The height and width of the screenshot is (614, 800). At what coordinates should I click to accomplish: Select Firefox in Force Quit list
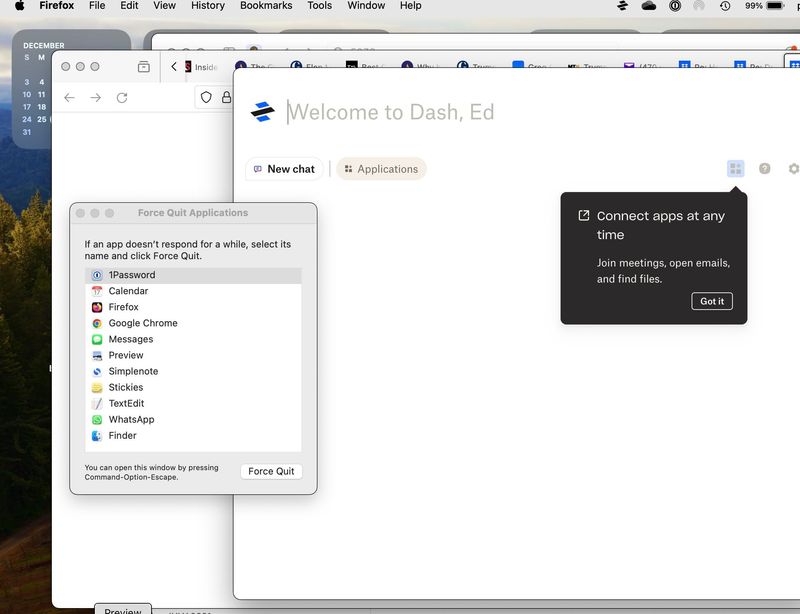point(123,307)
